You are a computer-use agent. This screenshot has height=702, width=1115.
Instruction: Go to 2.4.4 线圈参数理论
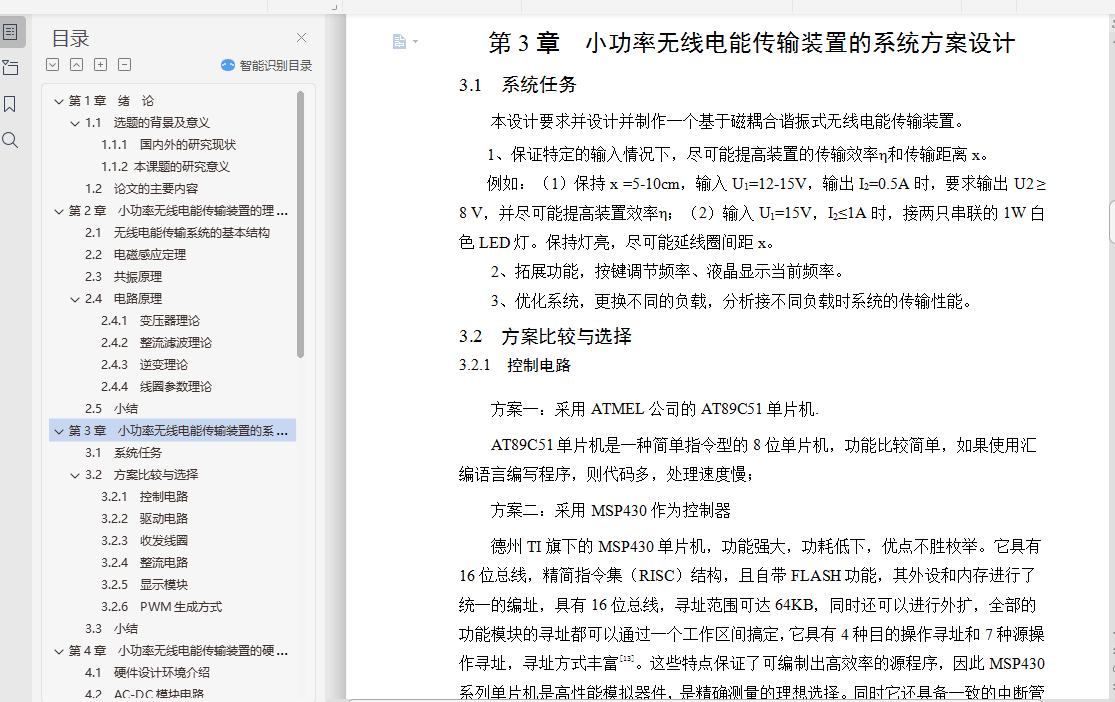[x=156, y=388]
